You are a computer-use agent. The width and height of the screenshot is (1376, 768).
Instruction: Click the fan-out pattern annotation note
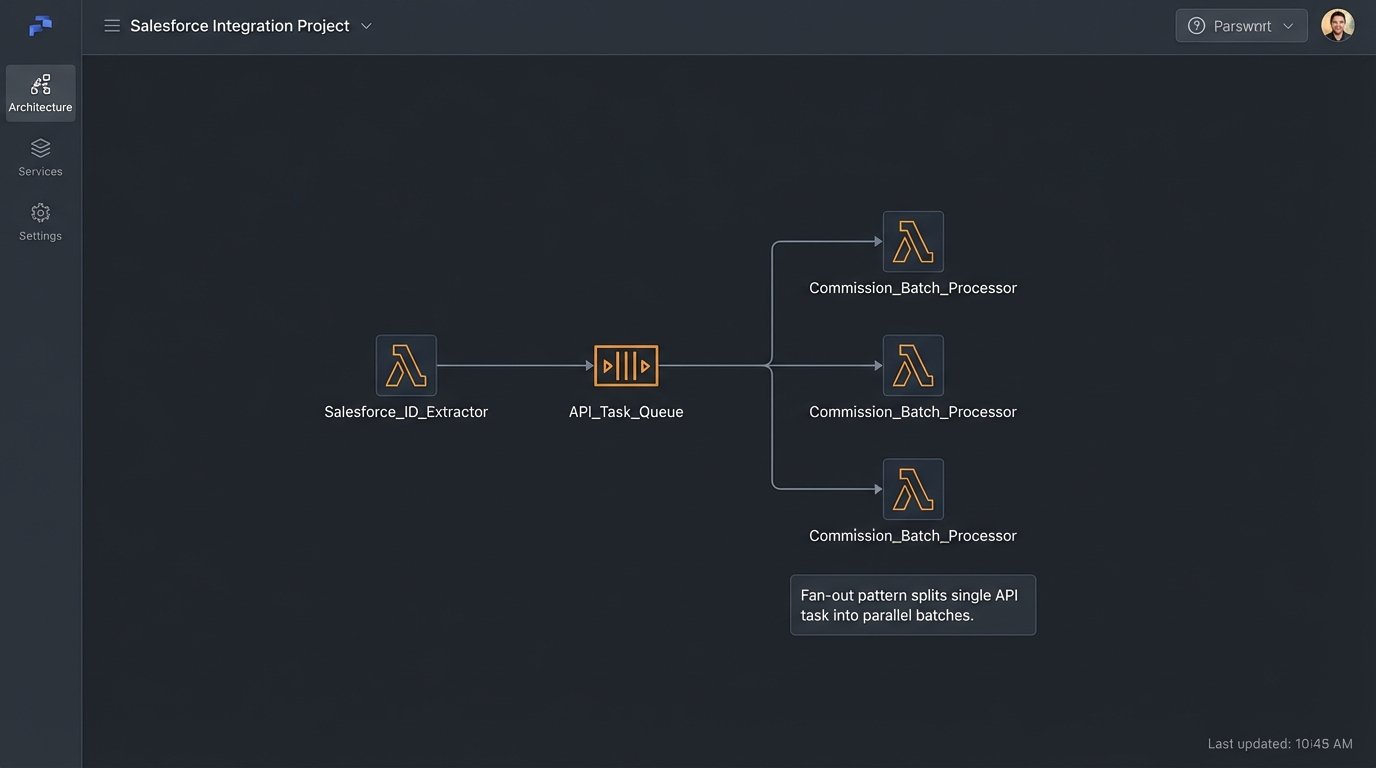912,604
